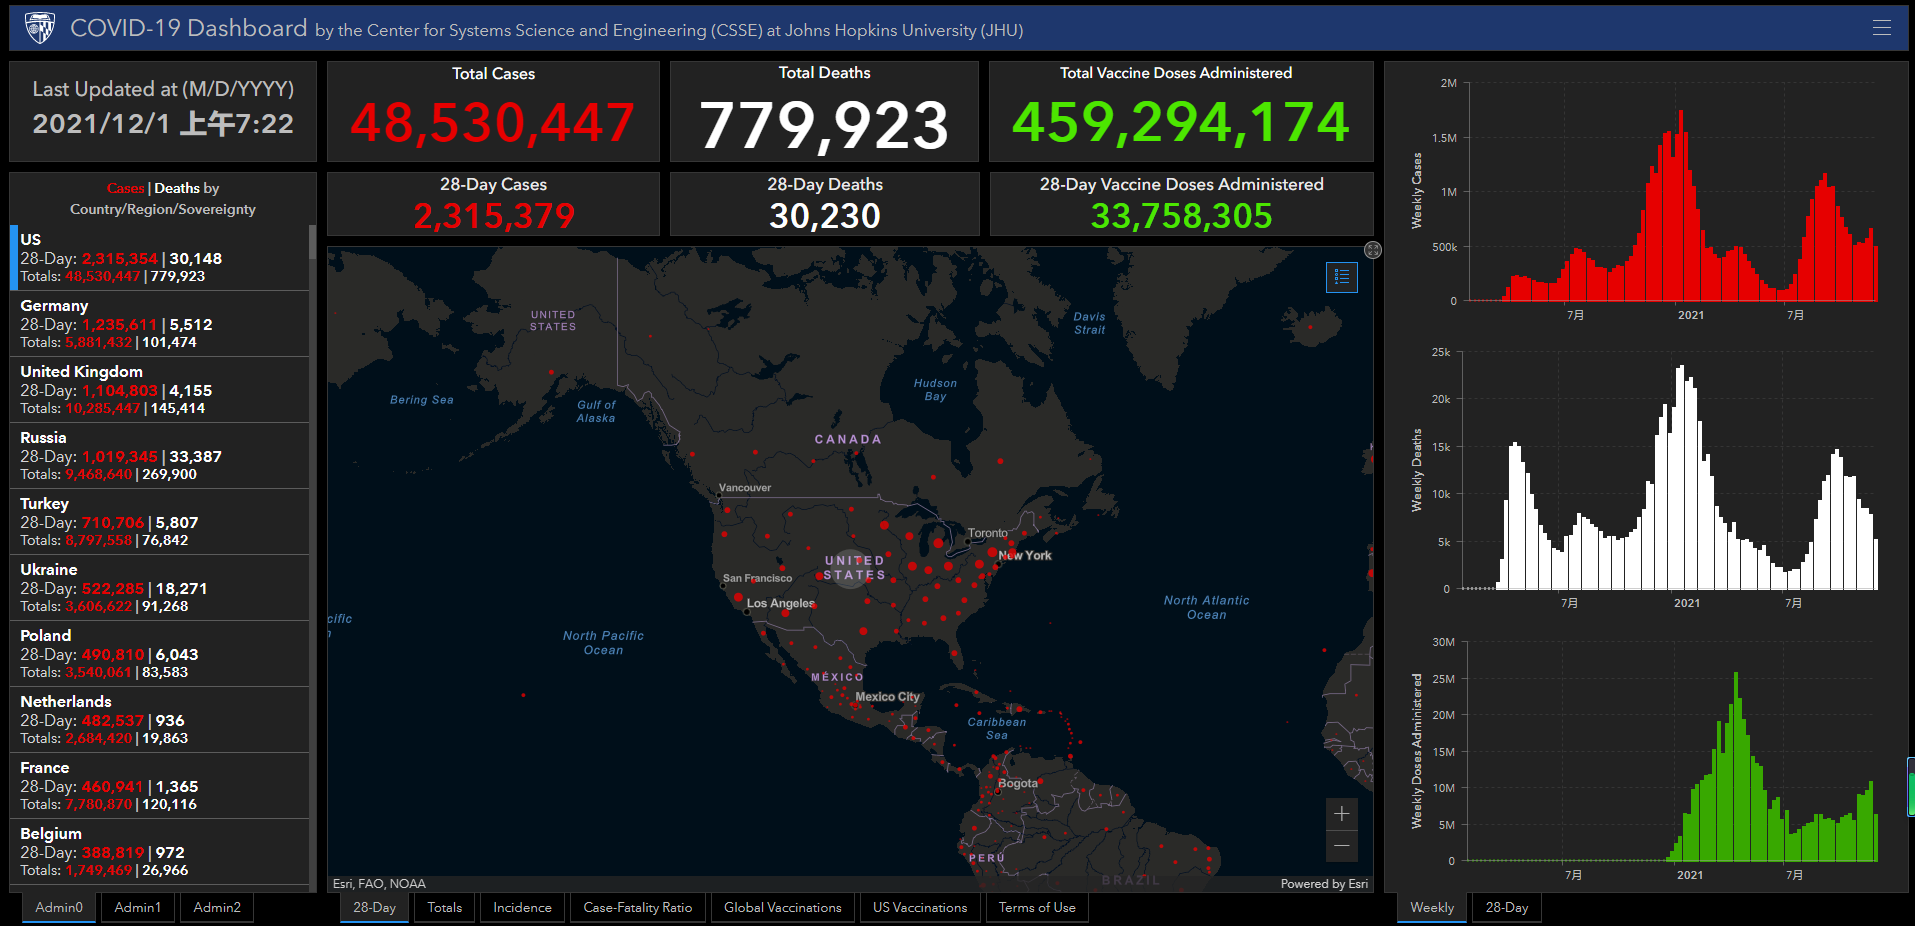Screen dimensions: 1915x926
Task: Click the total vaccine doses figure 459,294,174
Action: [1181, 122]
